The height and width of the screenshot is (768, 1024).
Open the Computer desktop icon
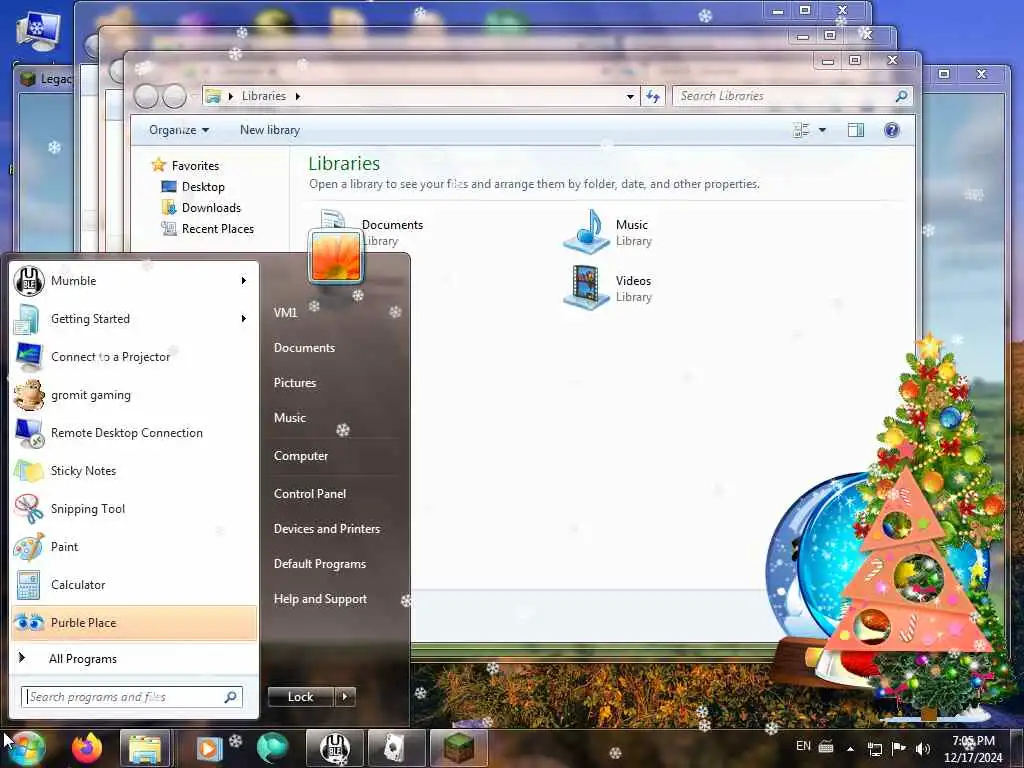coord(38,31)
